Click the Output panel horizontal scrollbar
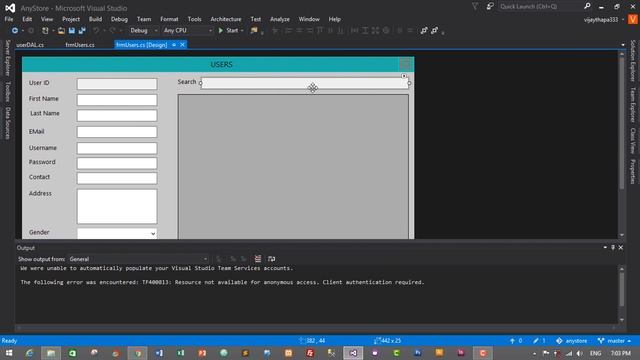 [x=316, y=327]
